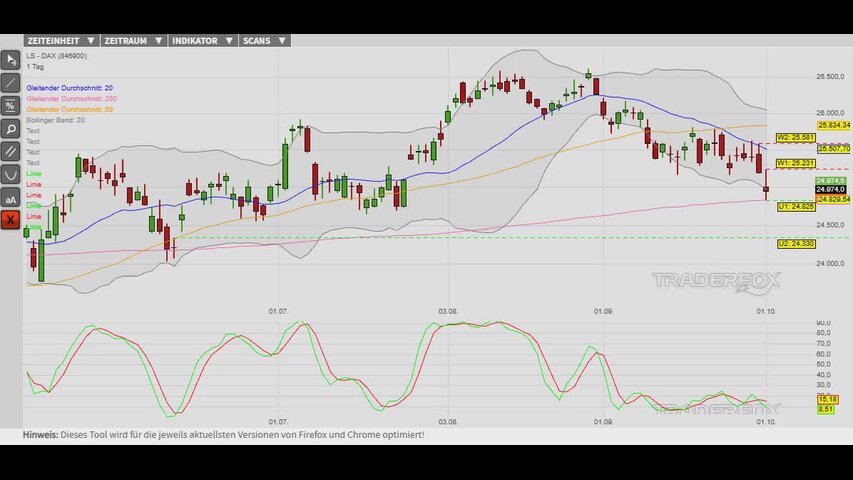Toggle the Bollinger Band: 20 legend entry

click(55, 120)
